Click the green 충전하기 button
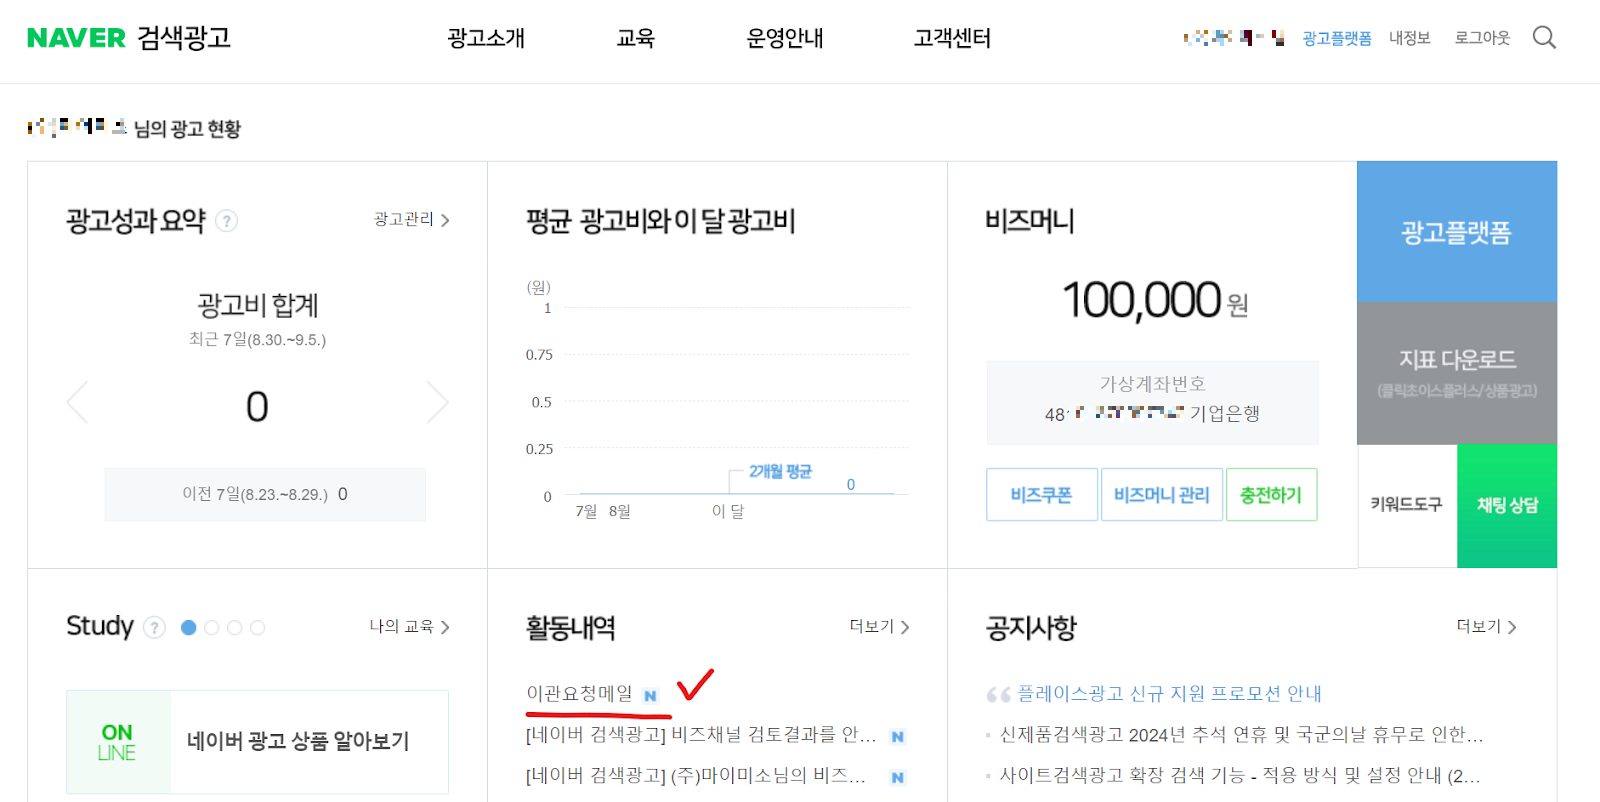This screenshot has height=802, width=1600. (1271, 494)
